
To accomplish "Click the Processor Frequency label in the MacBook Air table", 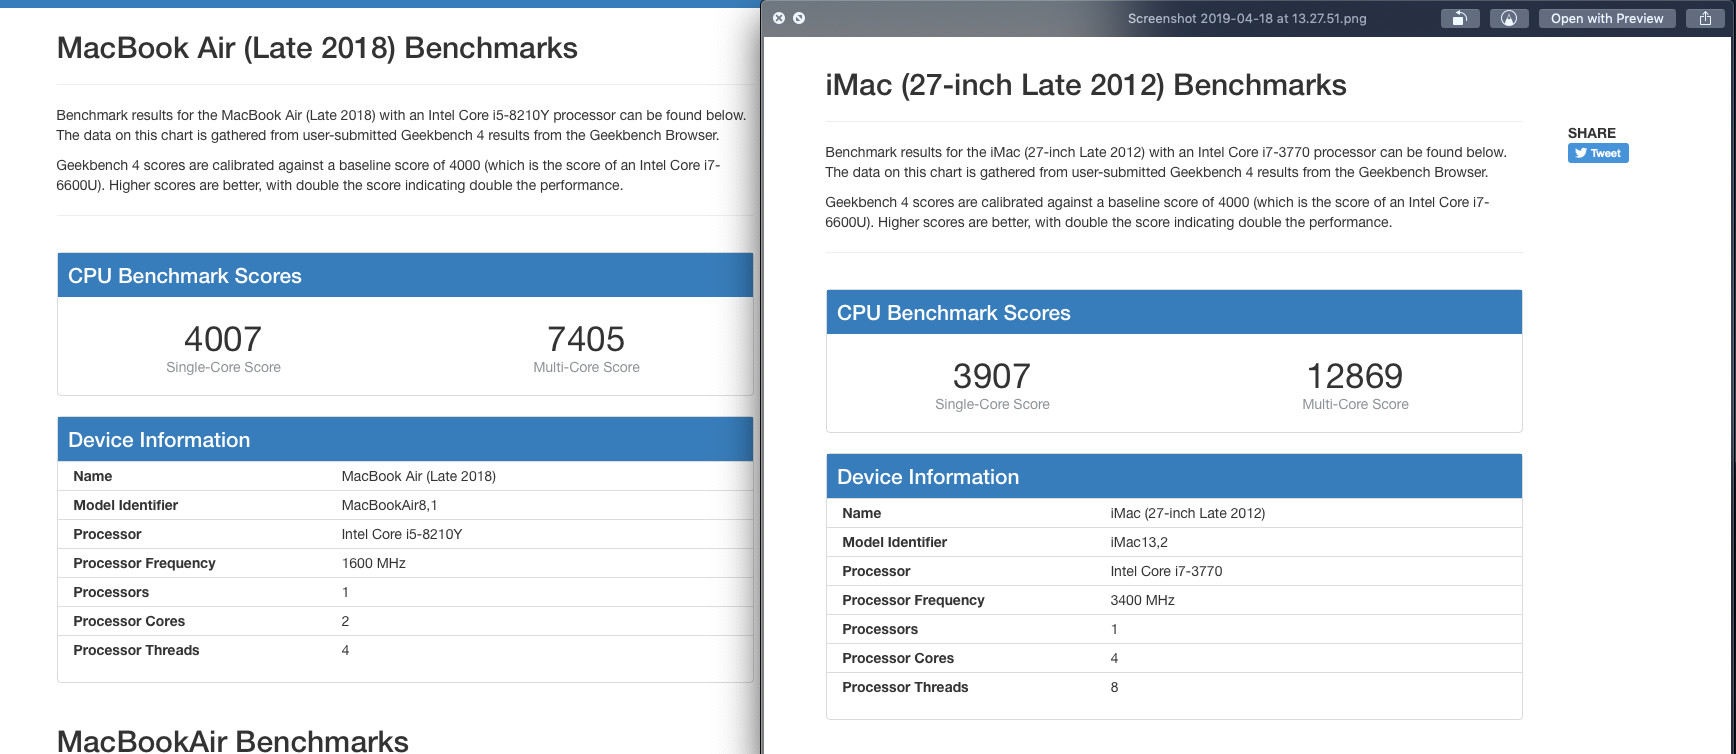I will coord(144,563).
